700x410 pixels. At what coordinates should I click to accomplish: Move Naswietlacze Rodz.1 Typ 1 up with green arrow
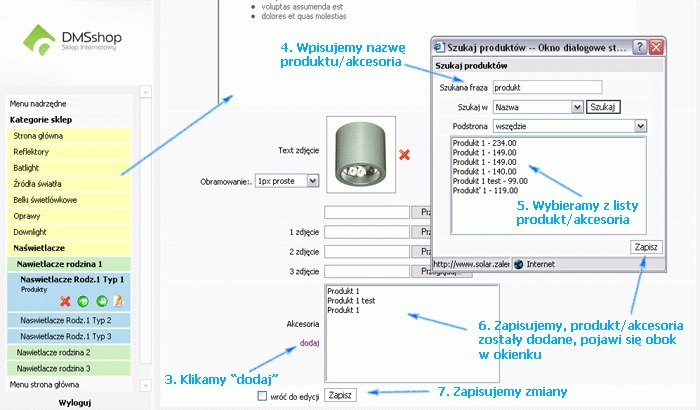click(x=83, y=301)
